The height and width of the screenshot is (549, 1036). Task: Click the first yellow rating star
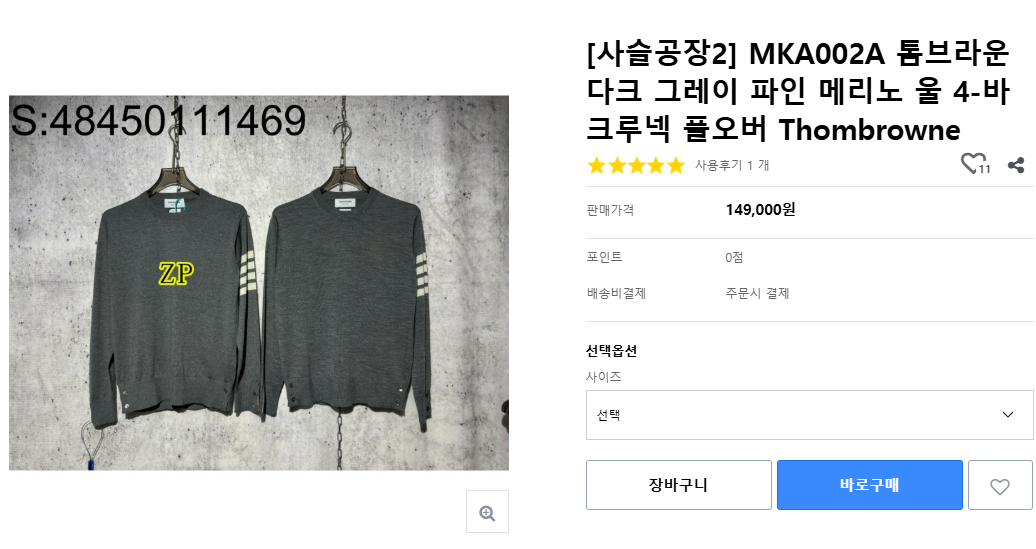pyautogui.click(x=597, y=165)
